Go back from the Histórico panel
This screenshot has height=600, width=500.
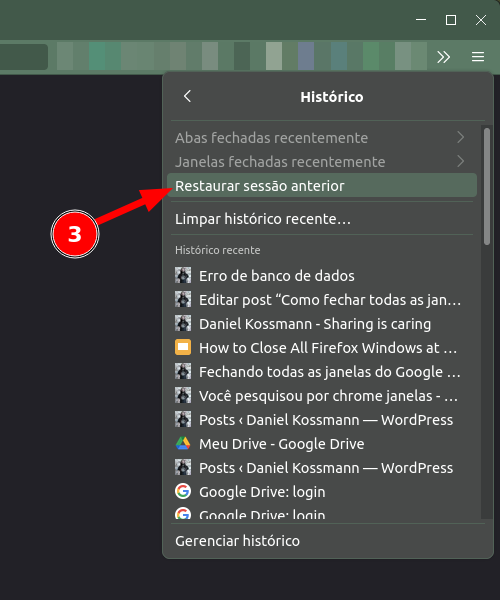[187, 96]
